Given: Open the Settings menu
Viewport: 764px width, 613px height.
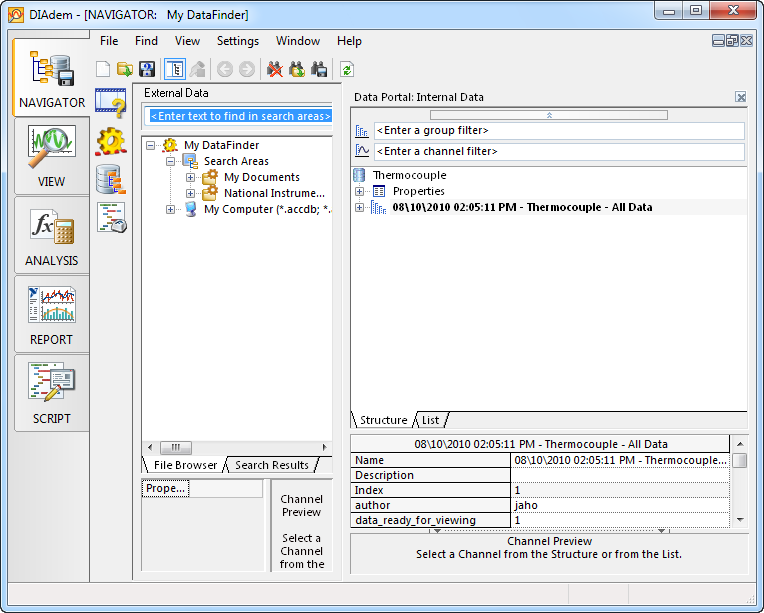Looking at the screenshot, I should tap(237, 41).
